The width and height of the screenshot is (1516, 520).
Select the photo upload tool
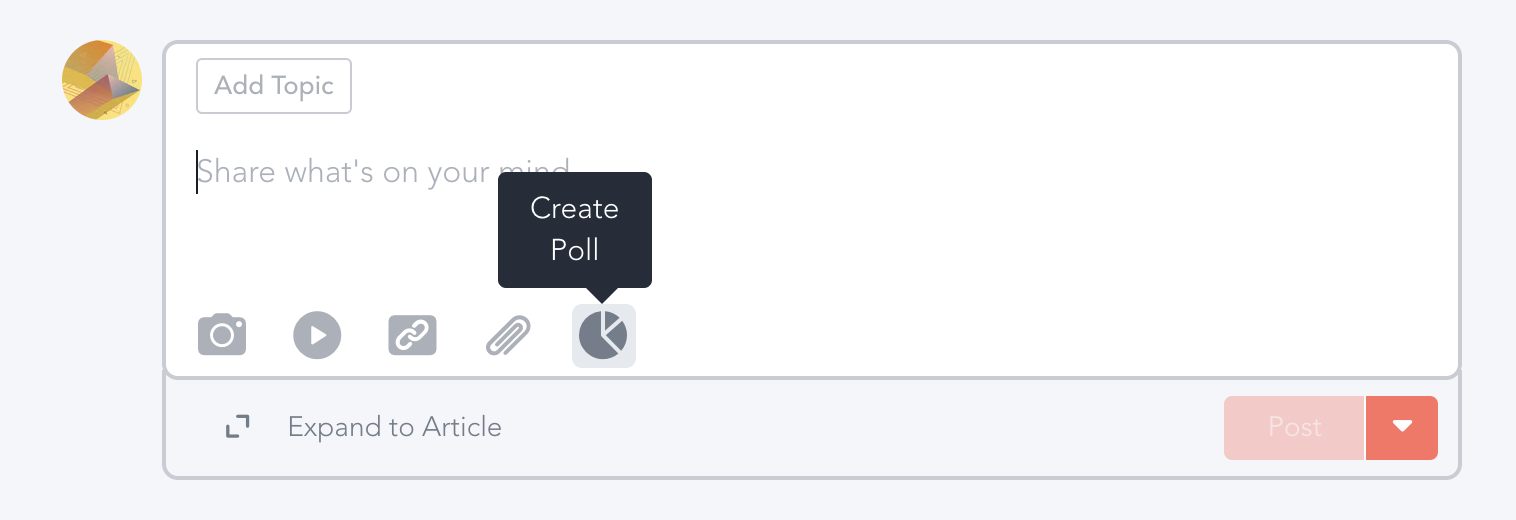pyautogui.click(x=222, y=335)
